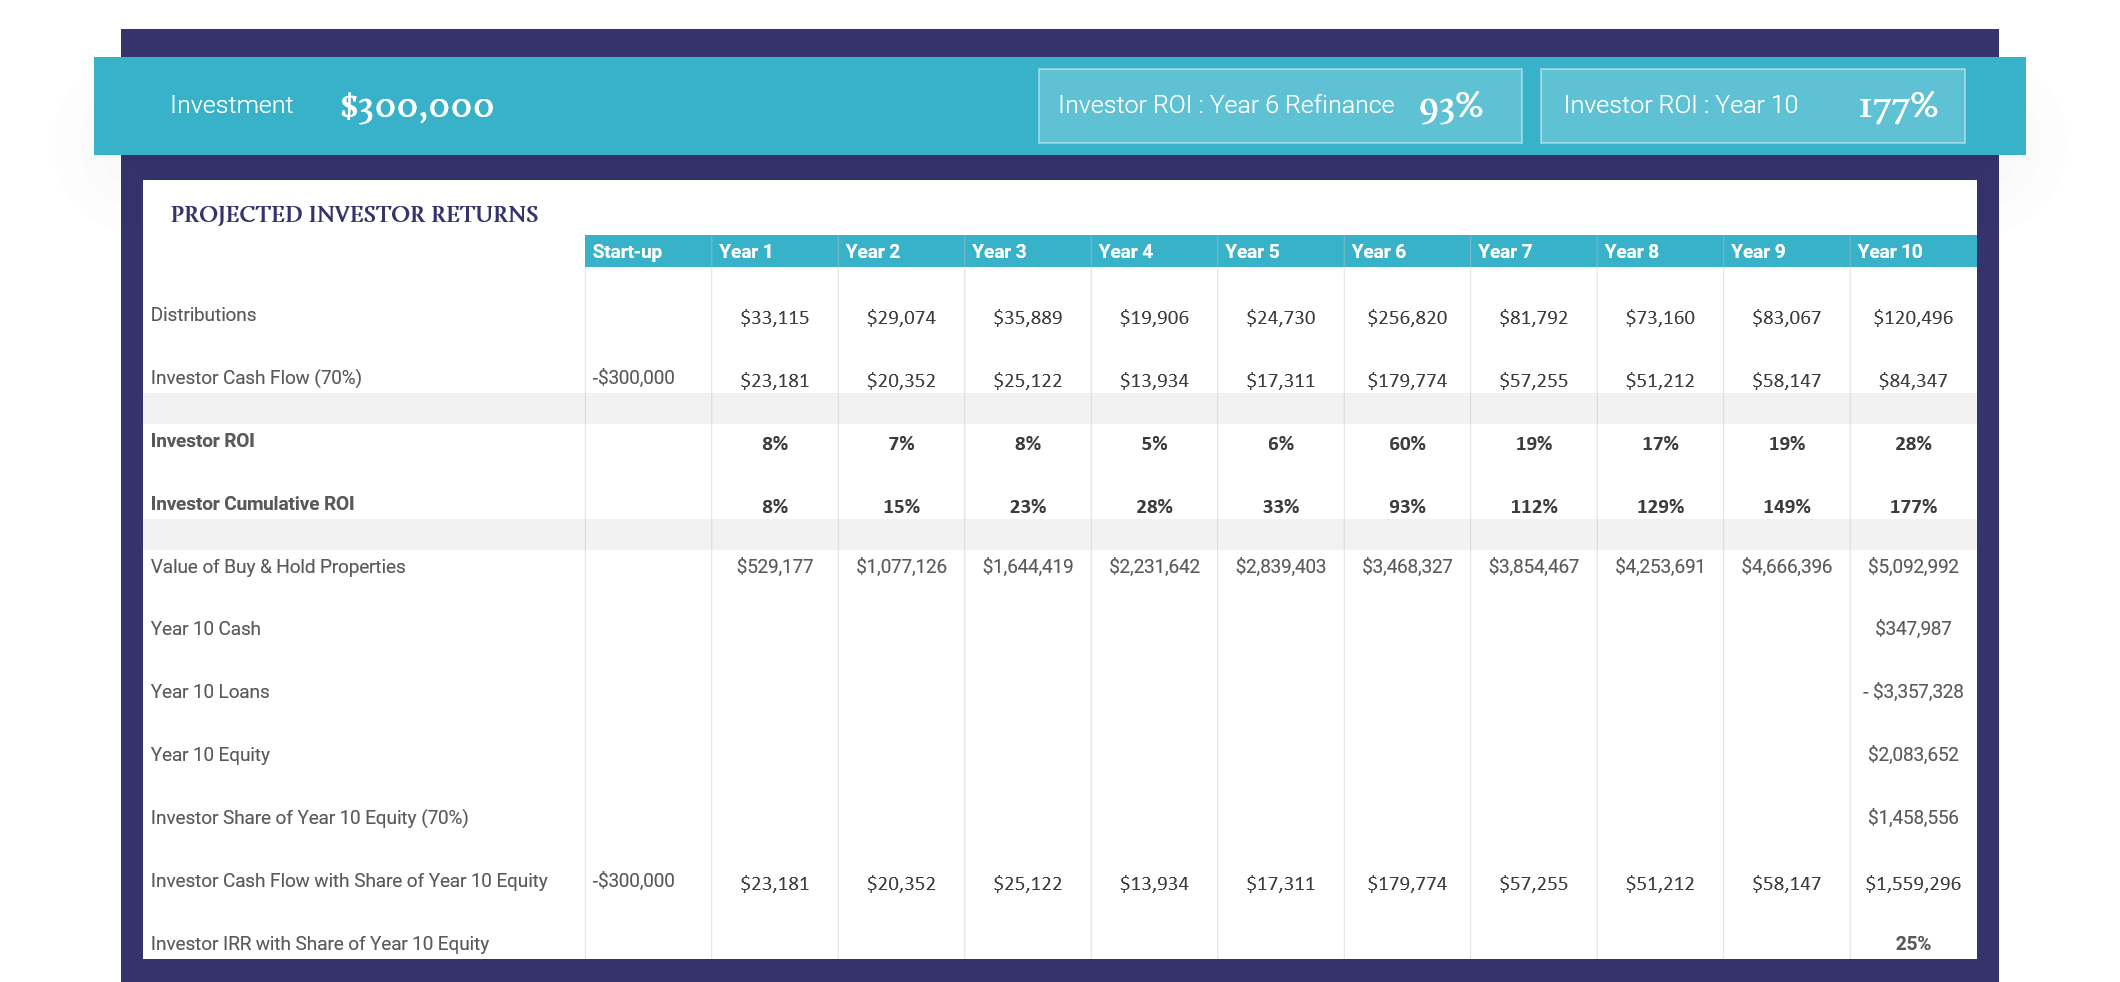The width and height of the screenshot is (2120, 982).
Task: Select the Year 1 distribution $33,115
Action: coord(775,318)
